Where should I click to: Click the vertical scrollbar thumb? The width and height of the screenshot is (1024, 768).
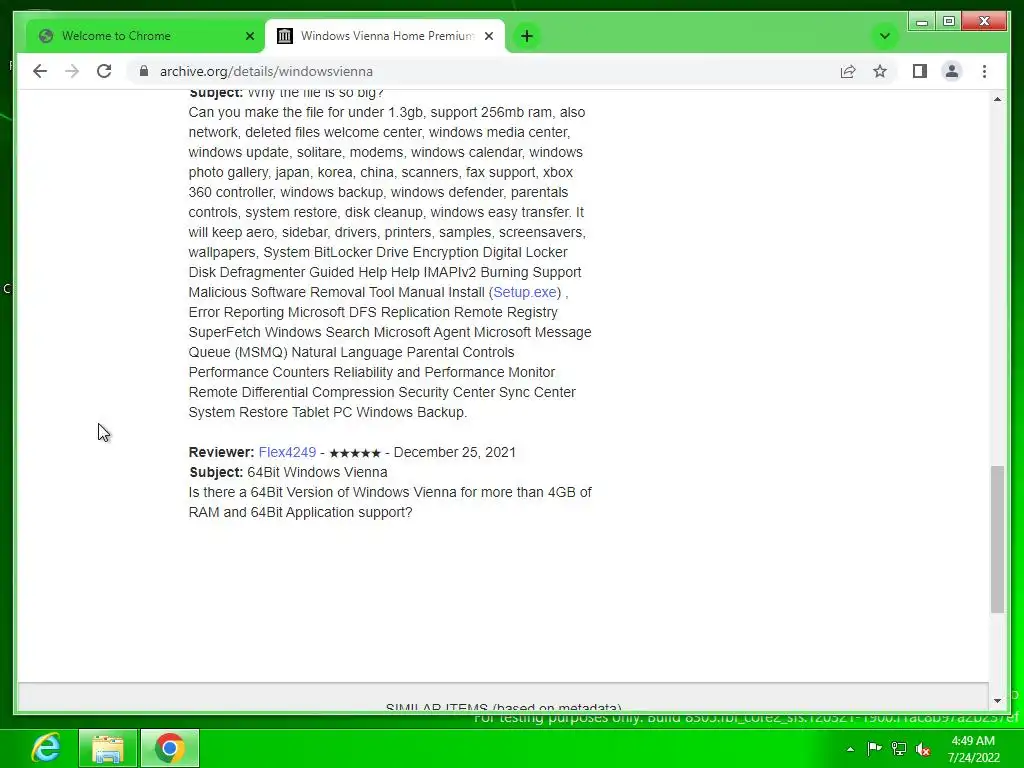pos(997,539)
